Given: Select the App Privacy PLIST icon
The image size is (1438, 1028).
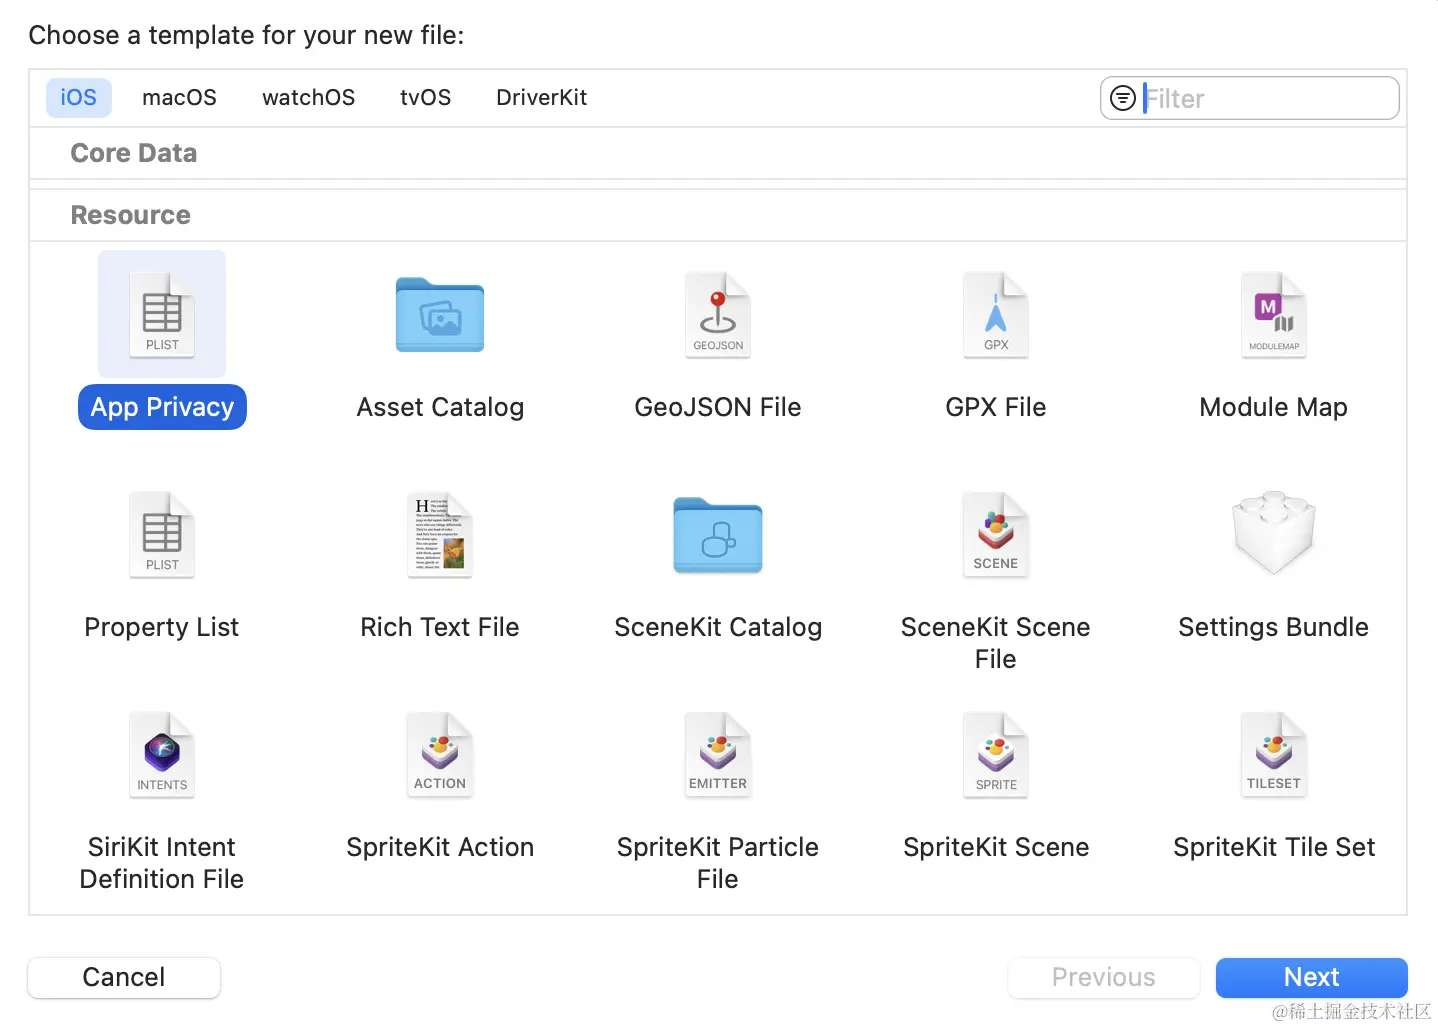Looking at the screenshot, I should pyautogui.click(x=162, y=314).
